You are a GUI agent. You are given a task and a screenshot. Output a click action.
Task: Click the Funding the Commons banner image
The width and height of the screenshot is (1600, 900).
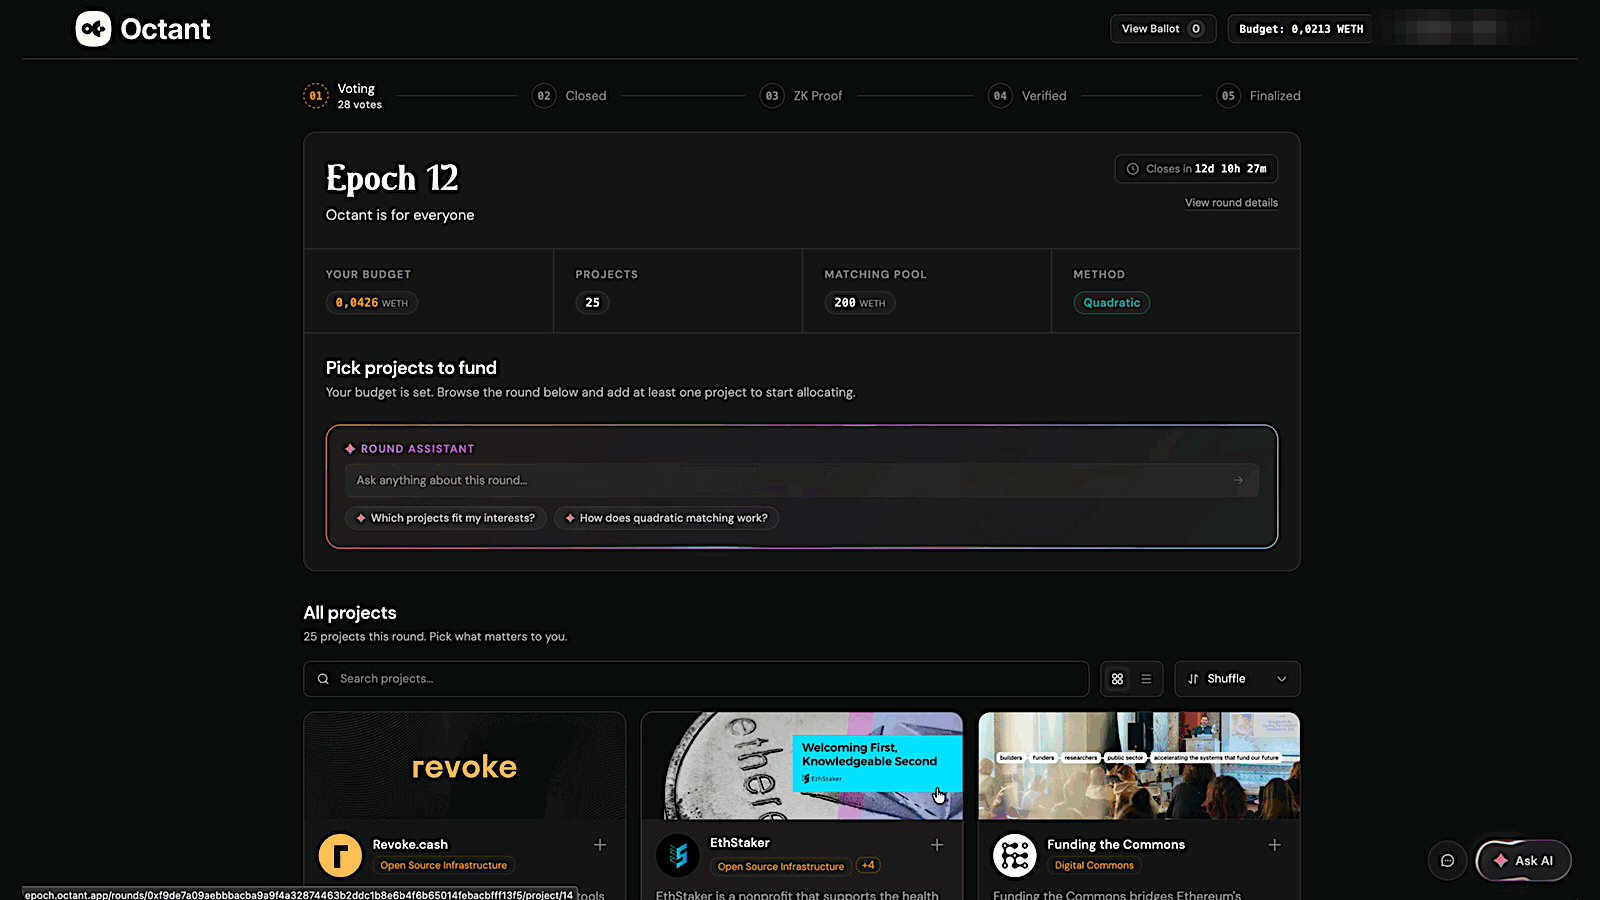tap(1139, 766)
